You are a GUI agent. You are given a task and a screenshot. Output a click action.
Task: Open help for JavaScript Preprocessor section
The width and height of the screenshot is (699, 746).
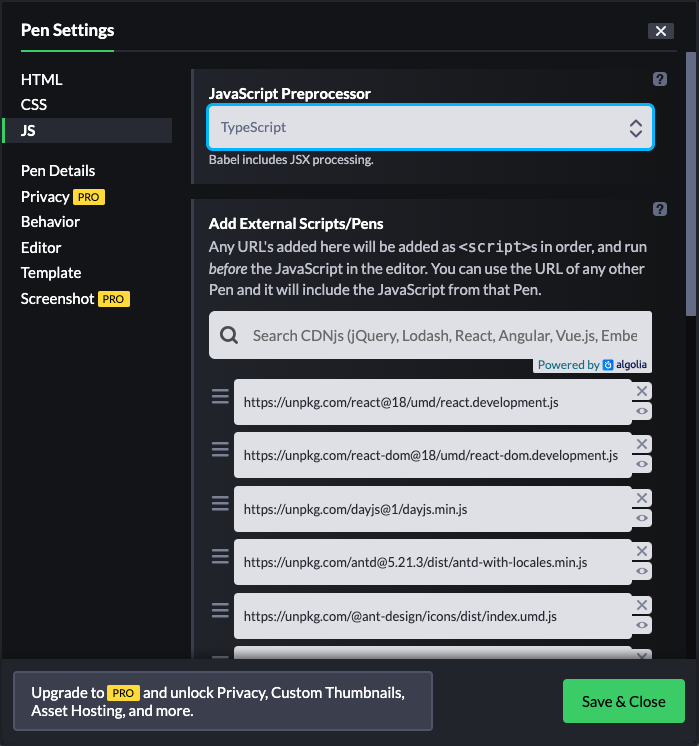pyautogui.click(x=660, y=79)
